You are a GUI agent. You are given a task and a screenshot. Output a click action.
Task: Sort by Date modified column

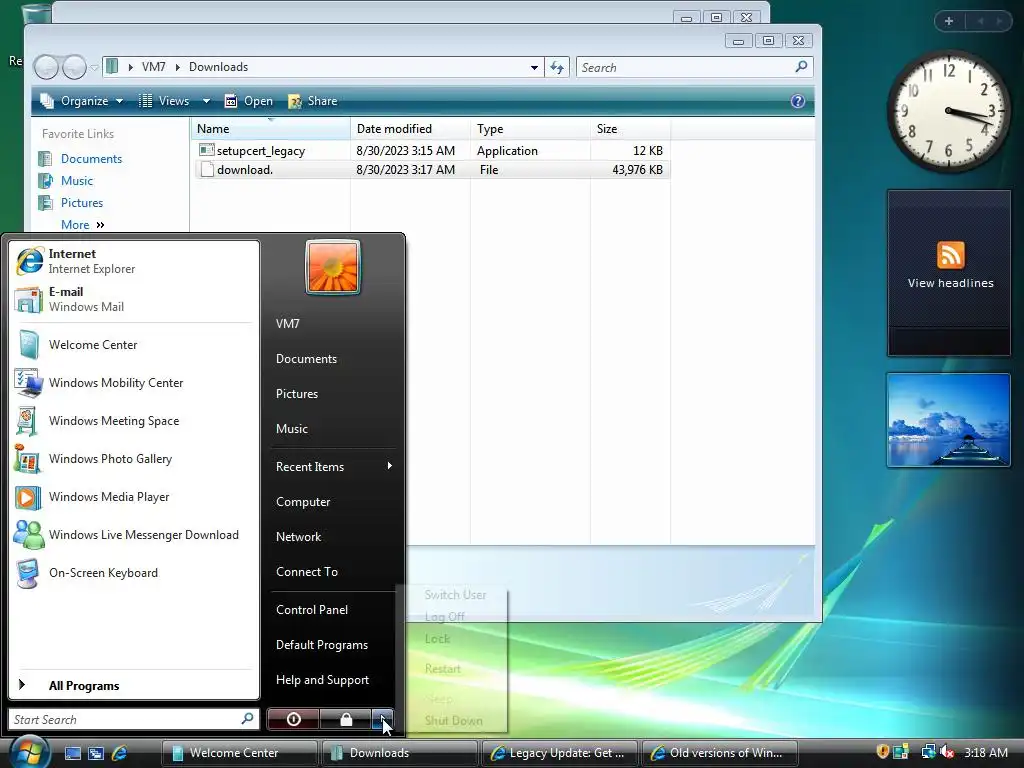[410, 129]
